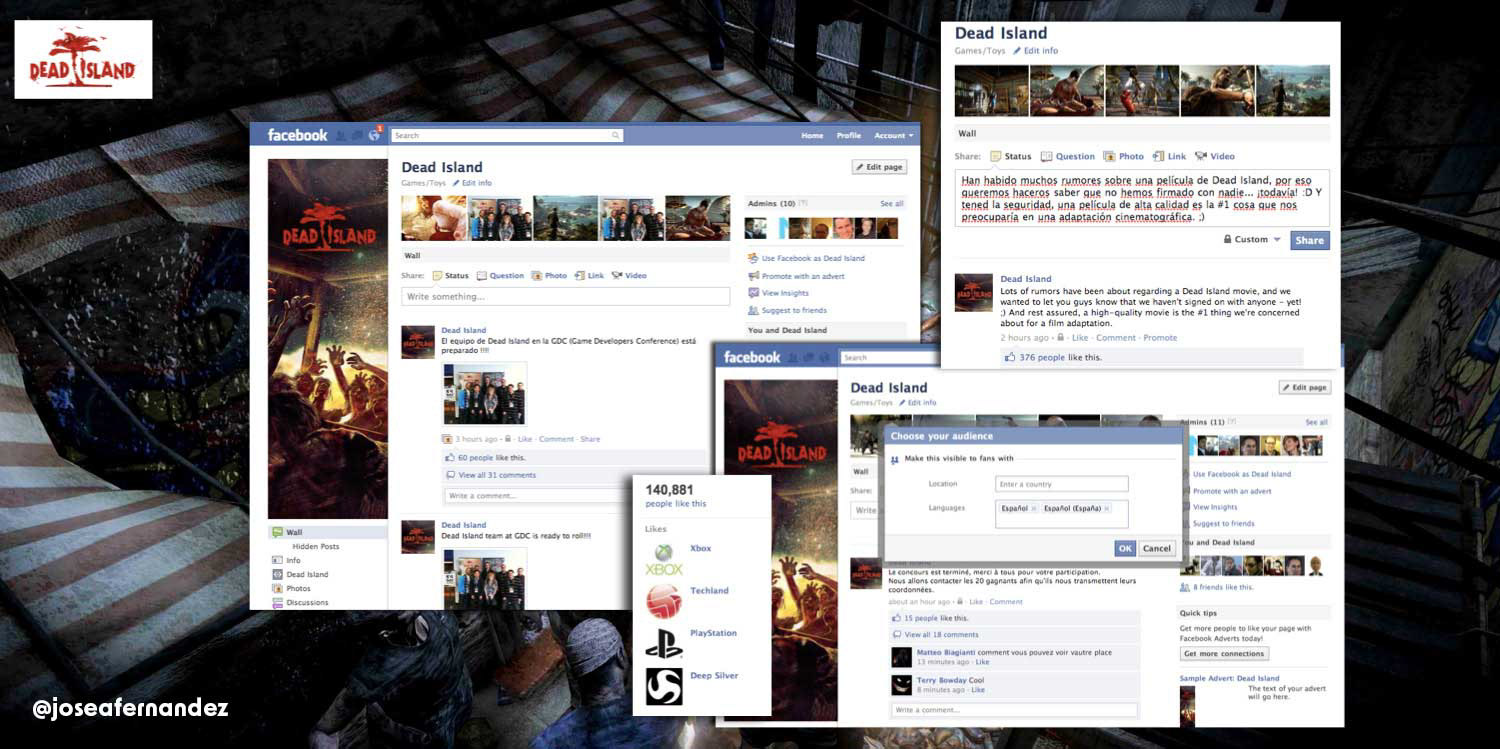Click the Search field in back-left window

coord(507,135)
